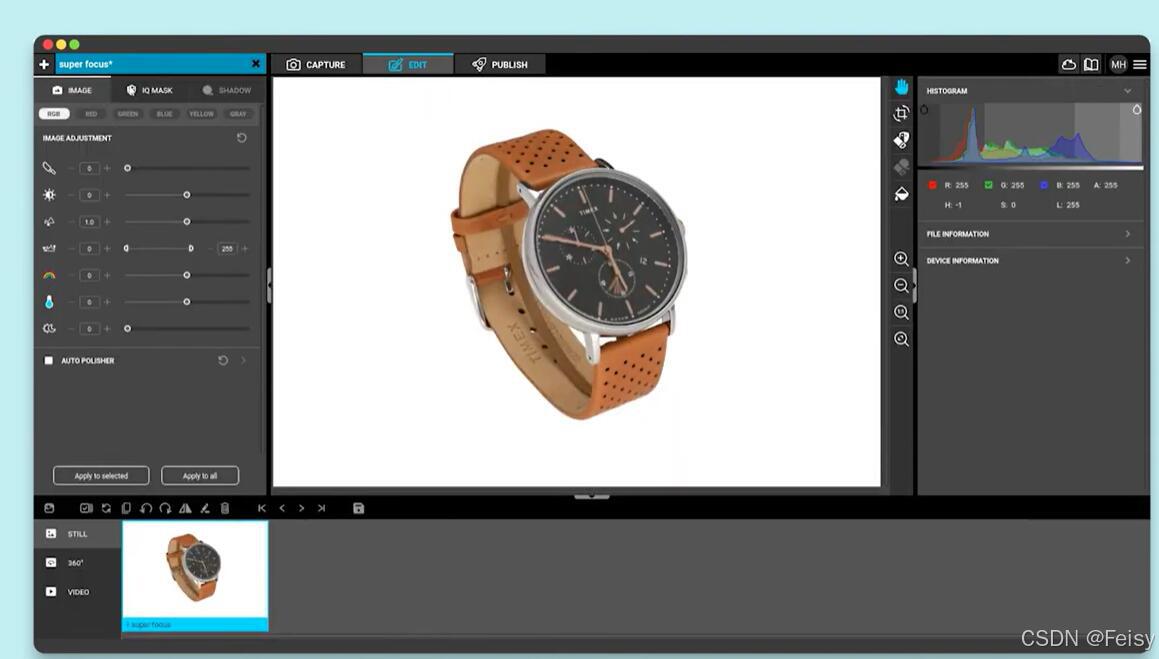
Task: Select the paint bucket fill tool
Action: pyautogui.click(x=901, y=194)
